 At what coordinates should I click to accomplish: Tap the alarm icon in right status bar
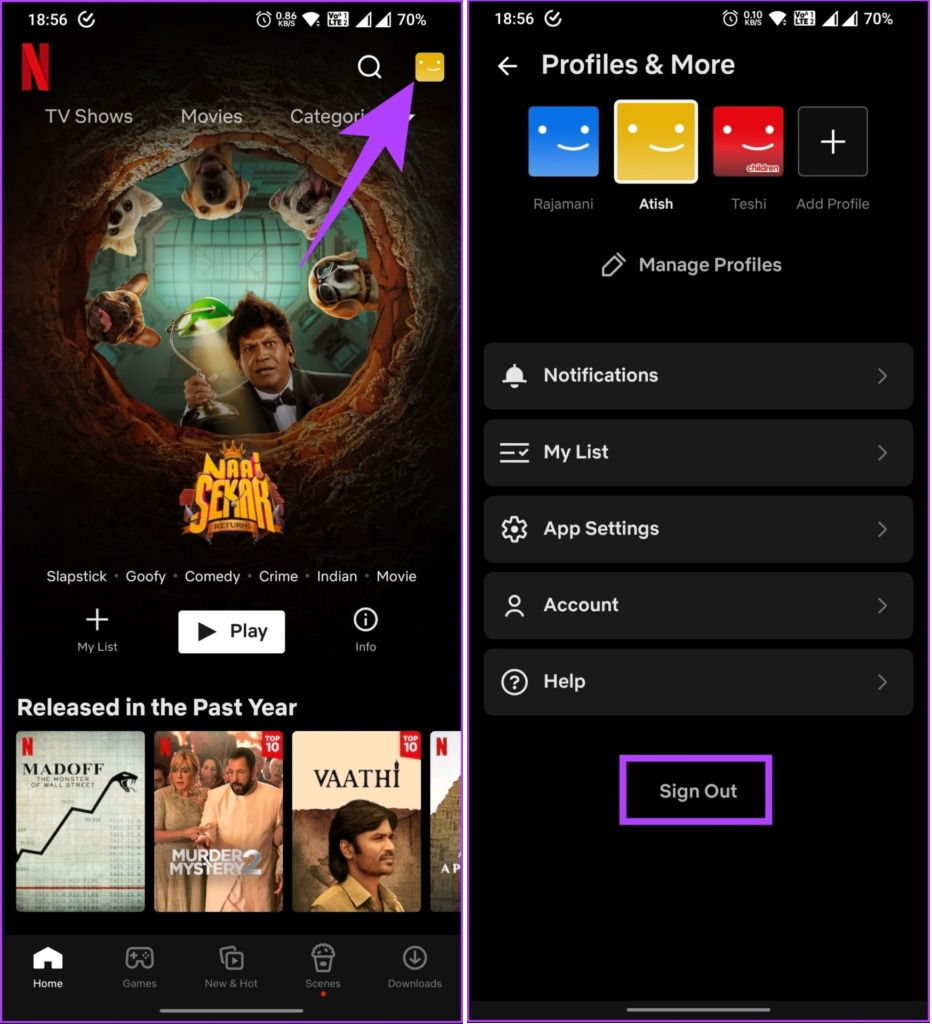(730, 19)
